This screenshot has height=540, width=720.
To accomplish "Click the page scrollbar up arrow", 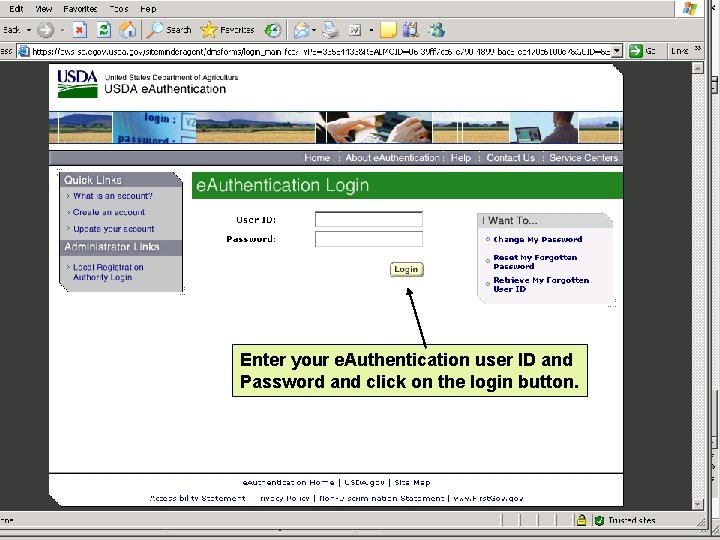I will click(x=698, y=68).
